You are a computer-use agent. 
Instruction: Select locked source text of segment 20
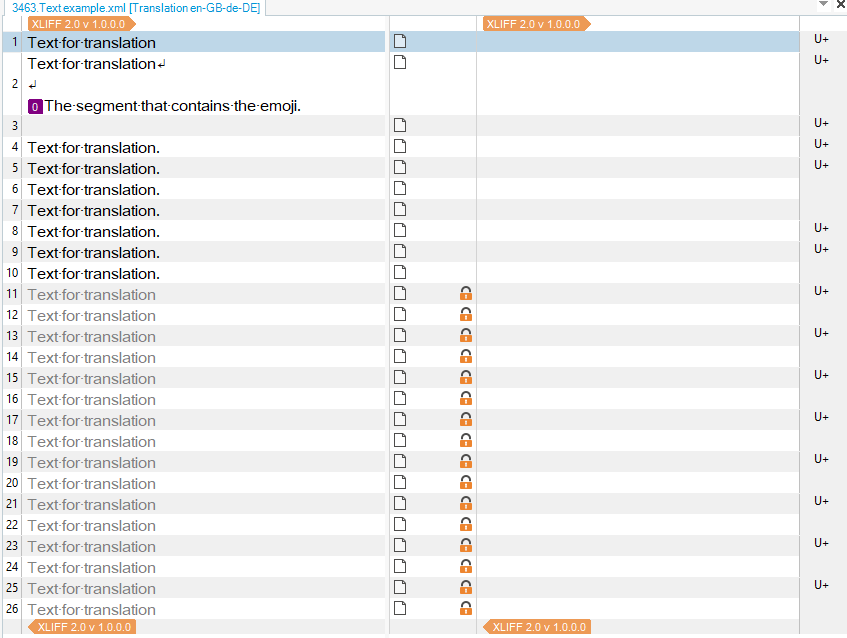pos(92,484)
